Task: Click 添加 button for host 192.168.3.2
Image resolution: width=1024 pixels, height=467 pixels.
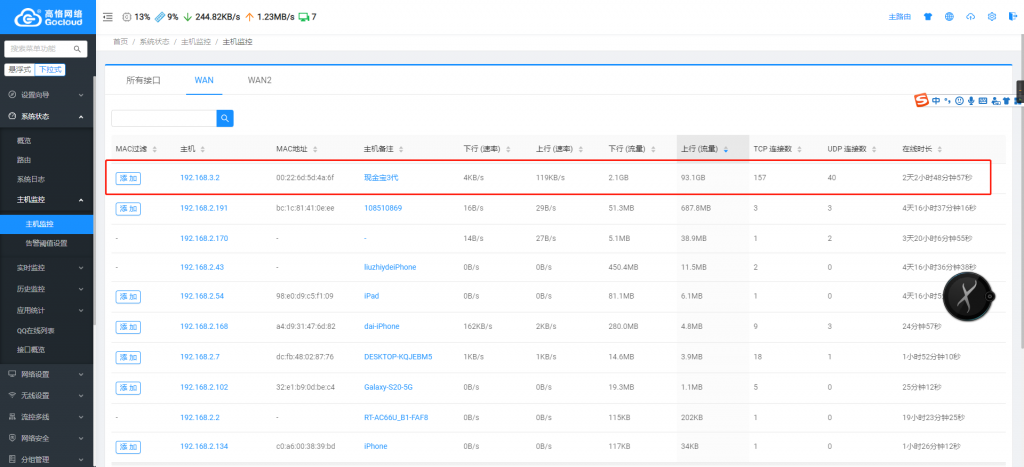Action: (x=128, y=178)
